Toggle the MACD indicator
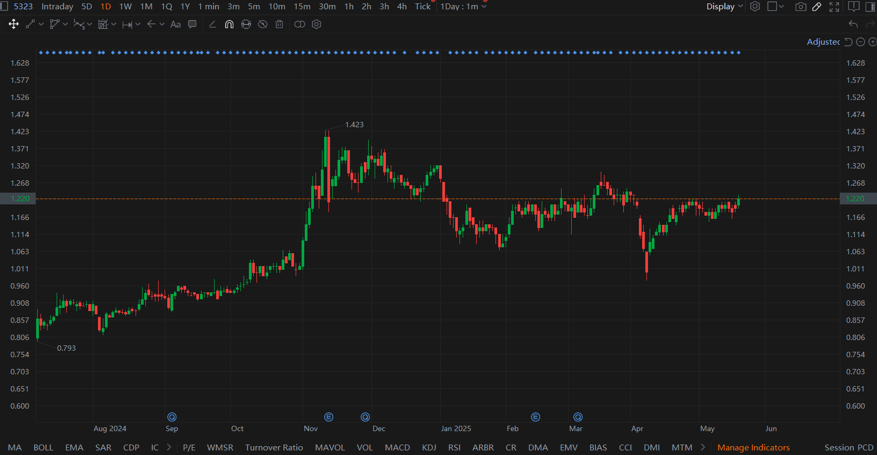 tap(397, 447)
